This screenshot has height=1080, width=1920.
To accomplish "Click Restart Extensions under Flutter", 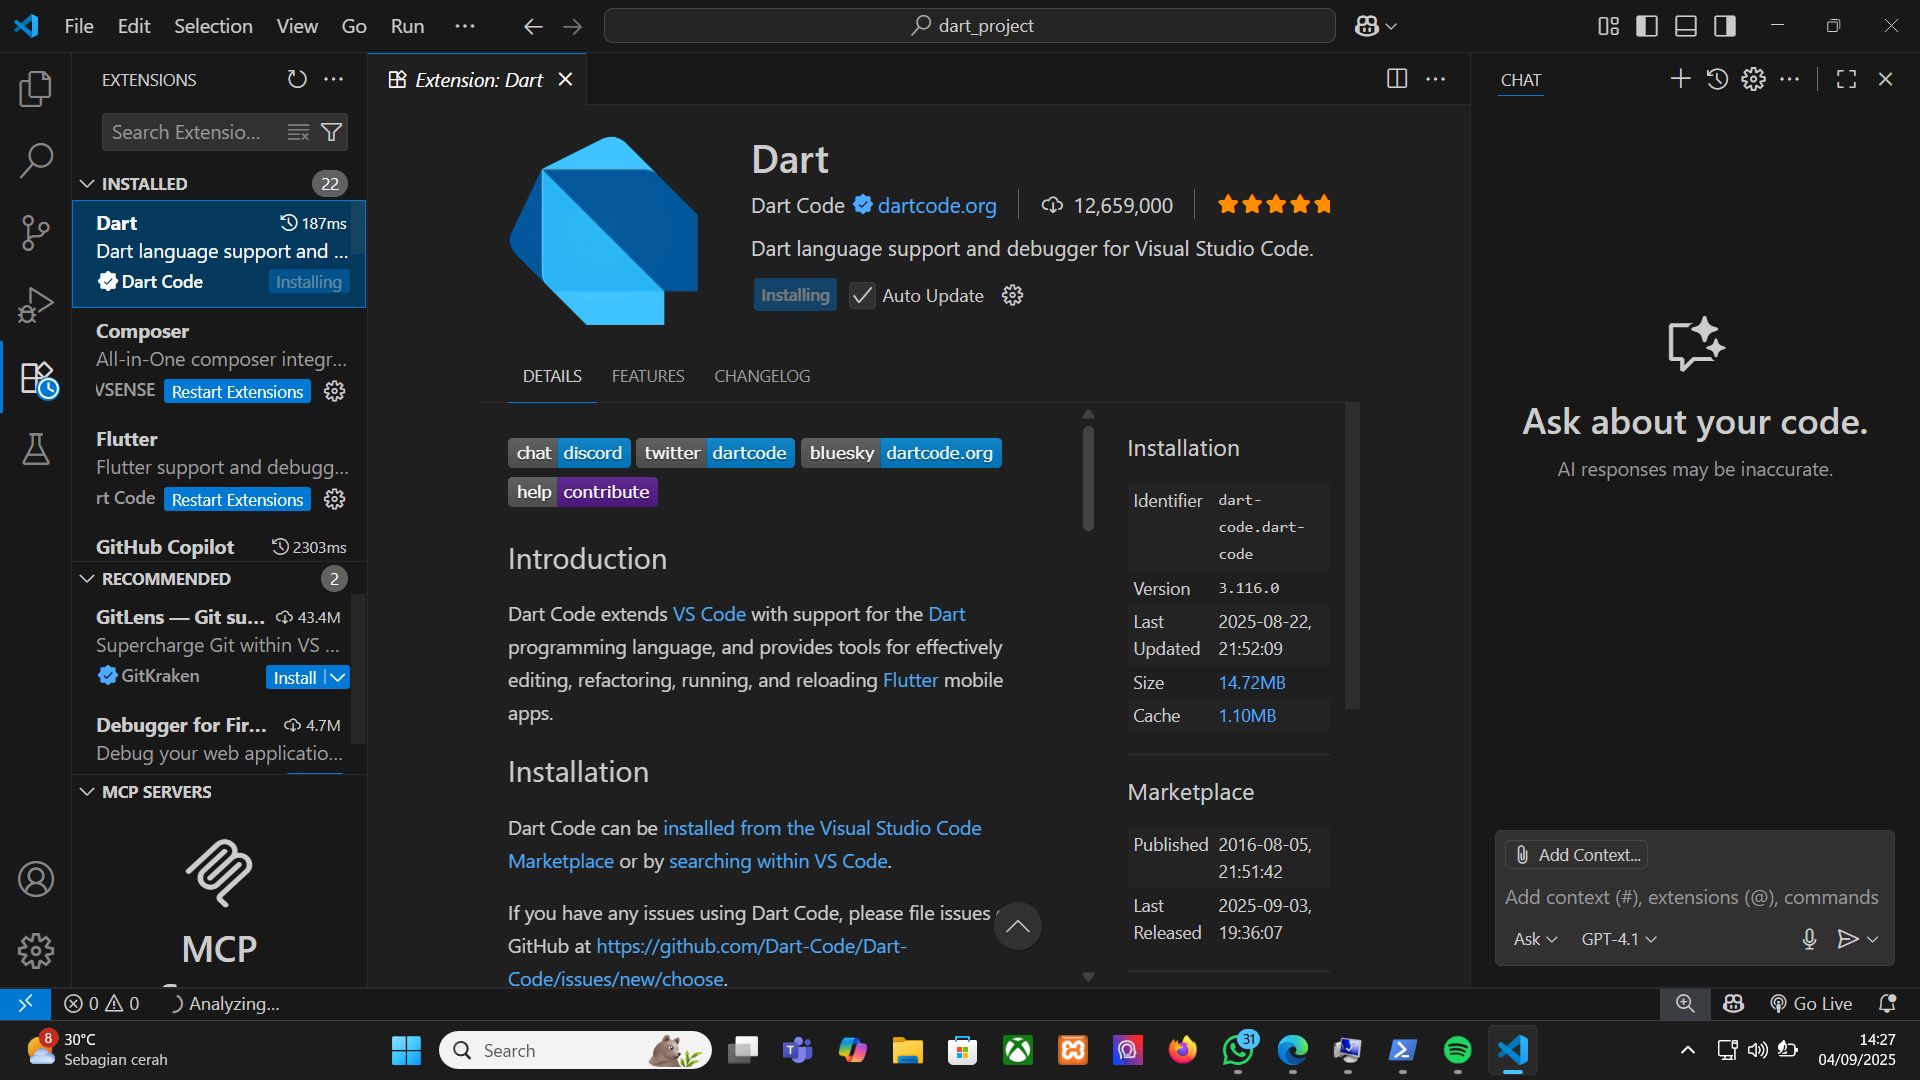I will click(237, 499).
